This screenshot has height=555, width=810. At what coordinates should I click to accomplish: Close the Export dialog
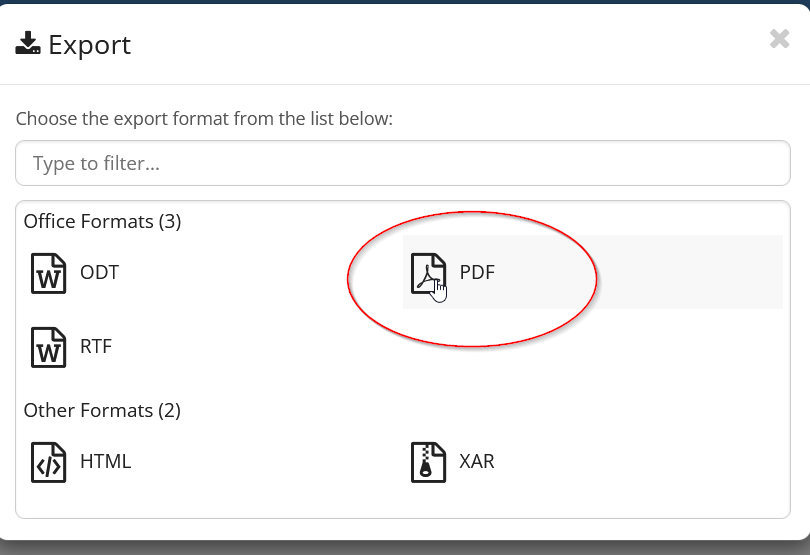pos(780,39)
